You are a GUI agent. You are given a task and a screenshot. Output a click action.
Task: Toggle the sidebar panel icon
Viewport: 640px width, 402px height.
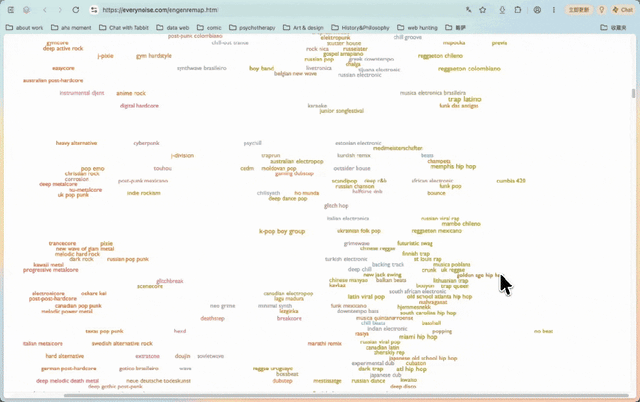(11, 10)
